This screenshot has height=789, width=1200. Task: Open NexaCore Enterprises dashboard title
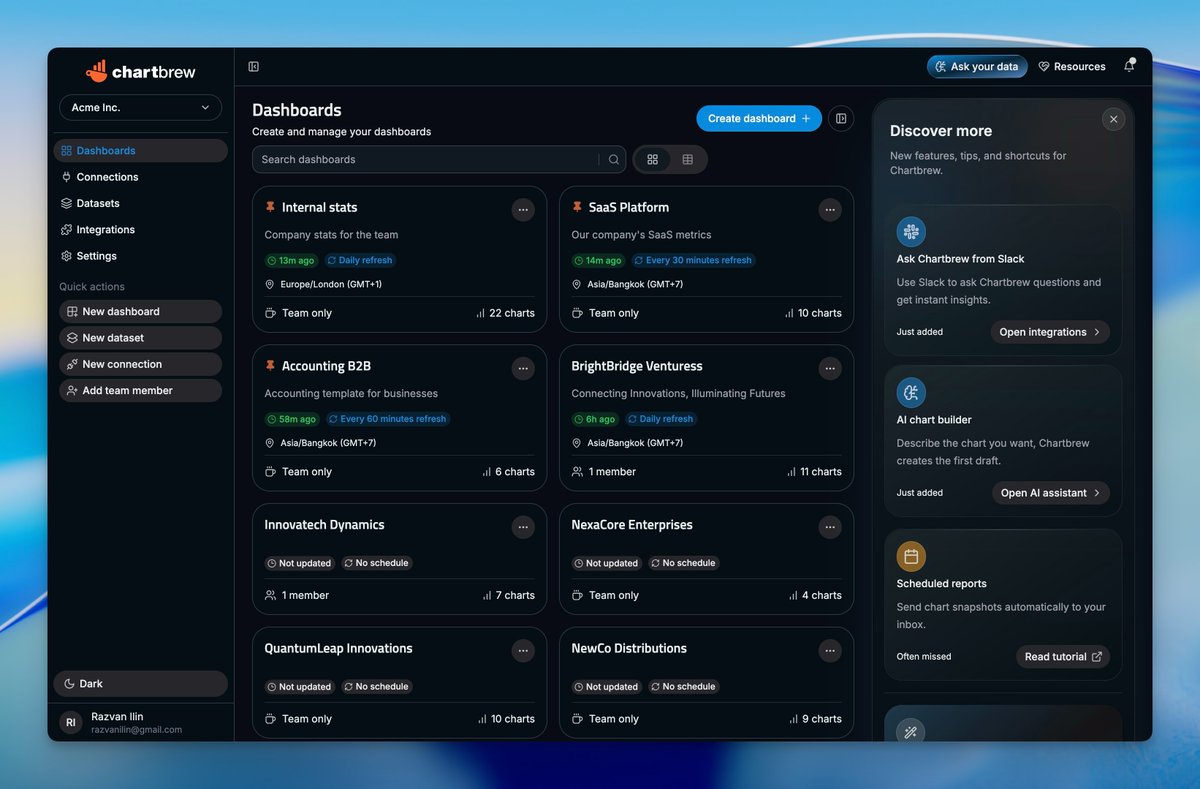point(632,525)
